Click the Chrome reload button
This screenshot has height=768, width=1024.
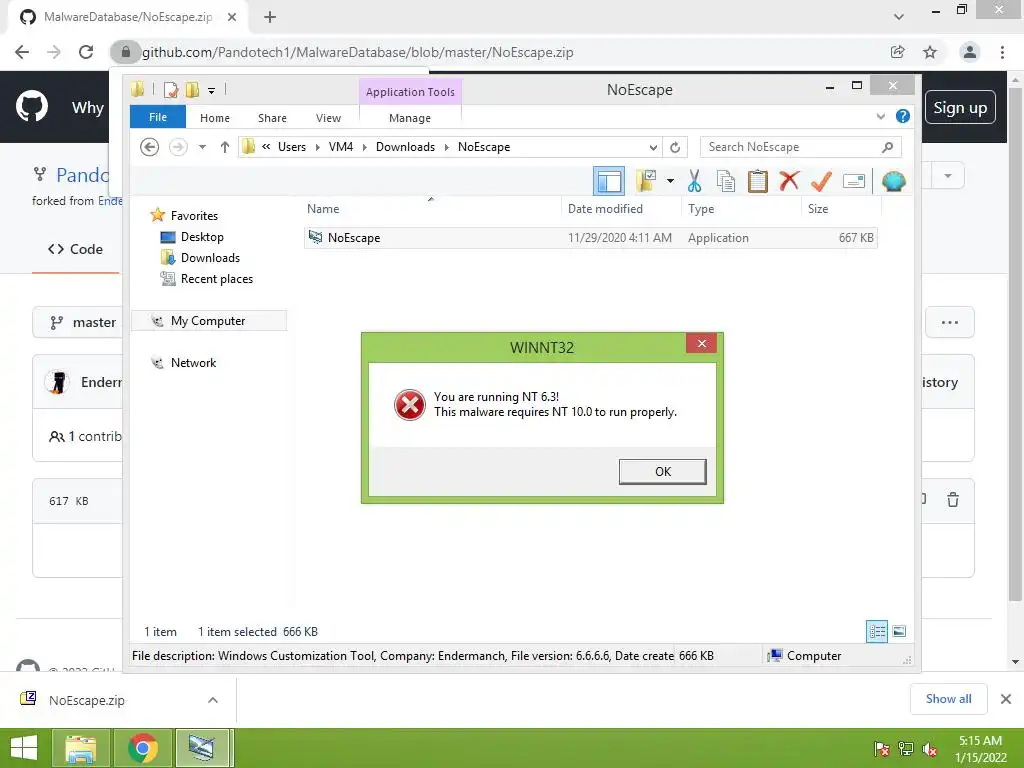click(x=86, y=52)
